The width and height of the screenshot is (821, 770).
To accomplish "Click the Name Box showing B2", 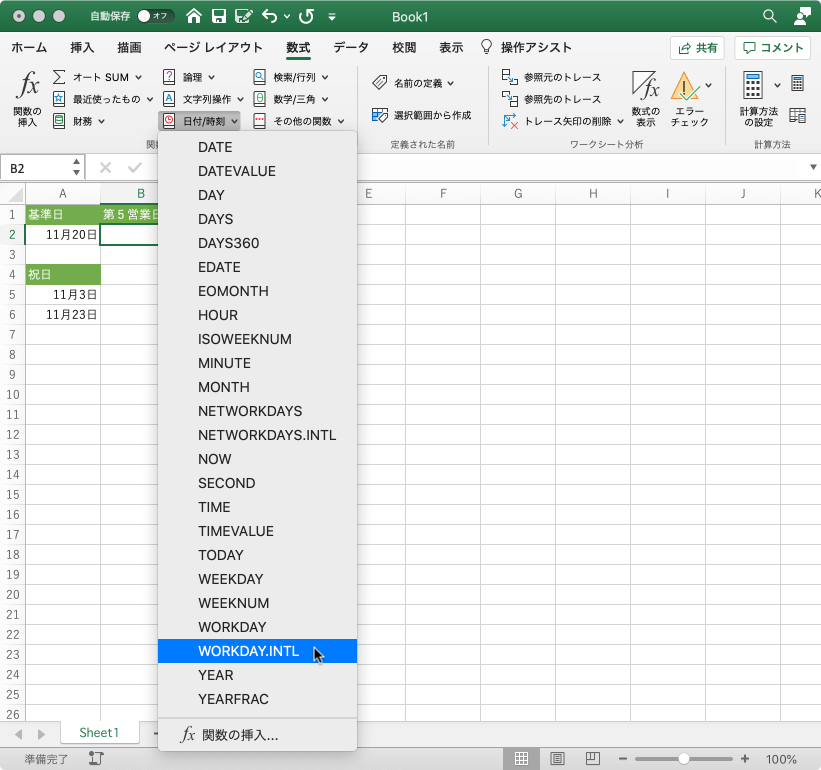I will tap(37, 168).
